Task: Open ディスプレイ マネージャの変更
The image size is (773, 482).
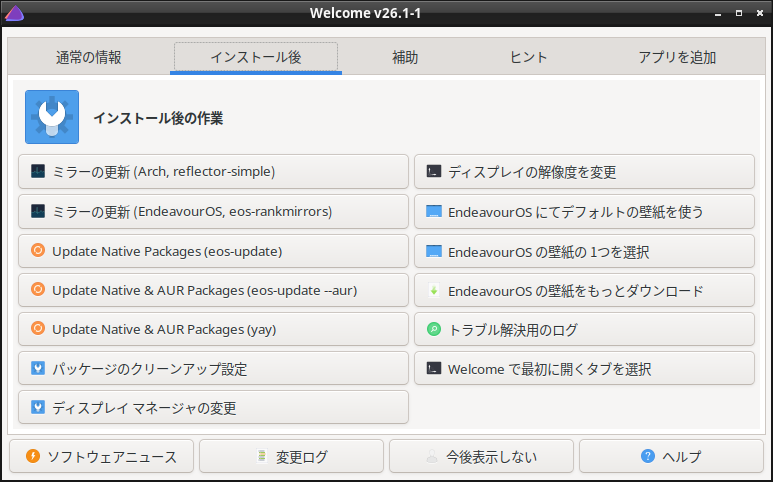Action: point(213,408)
